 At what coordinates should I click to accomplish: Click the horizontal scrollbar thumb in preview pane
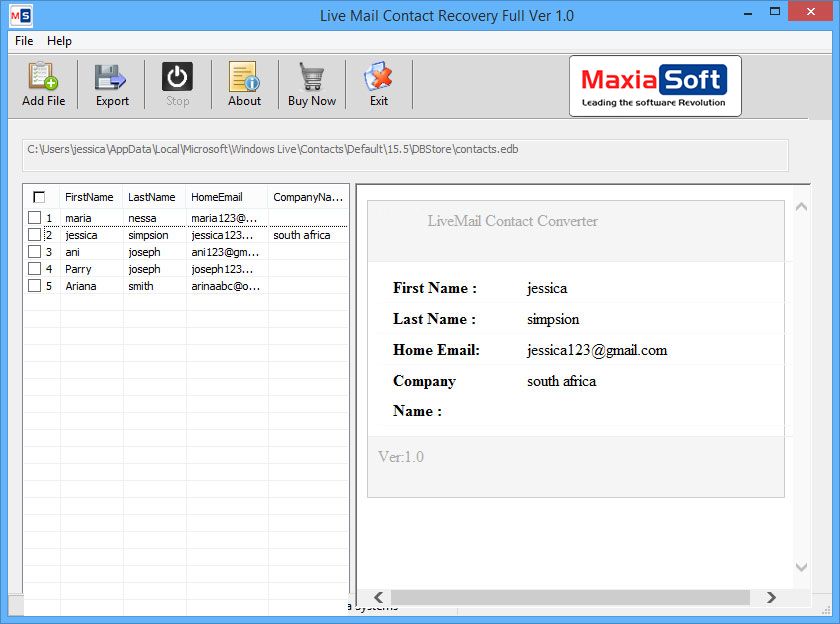click(x=570, y=597)
